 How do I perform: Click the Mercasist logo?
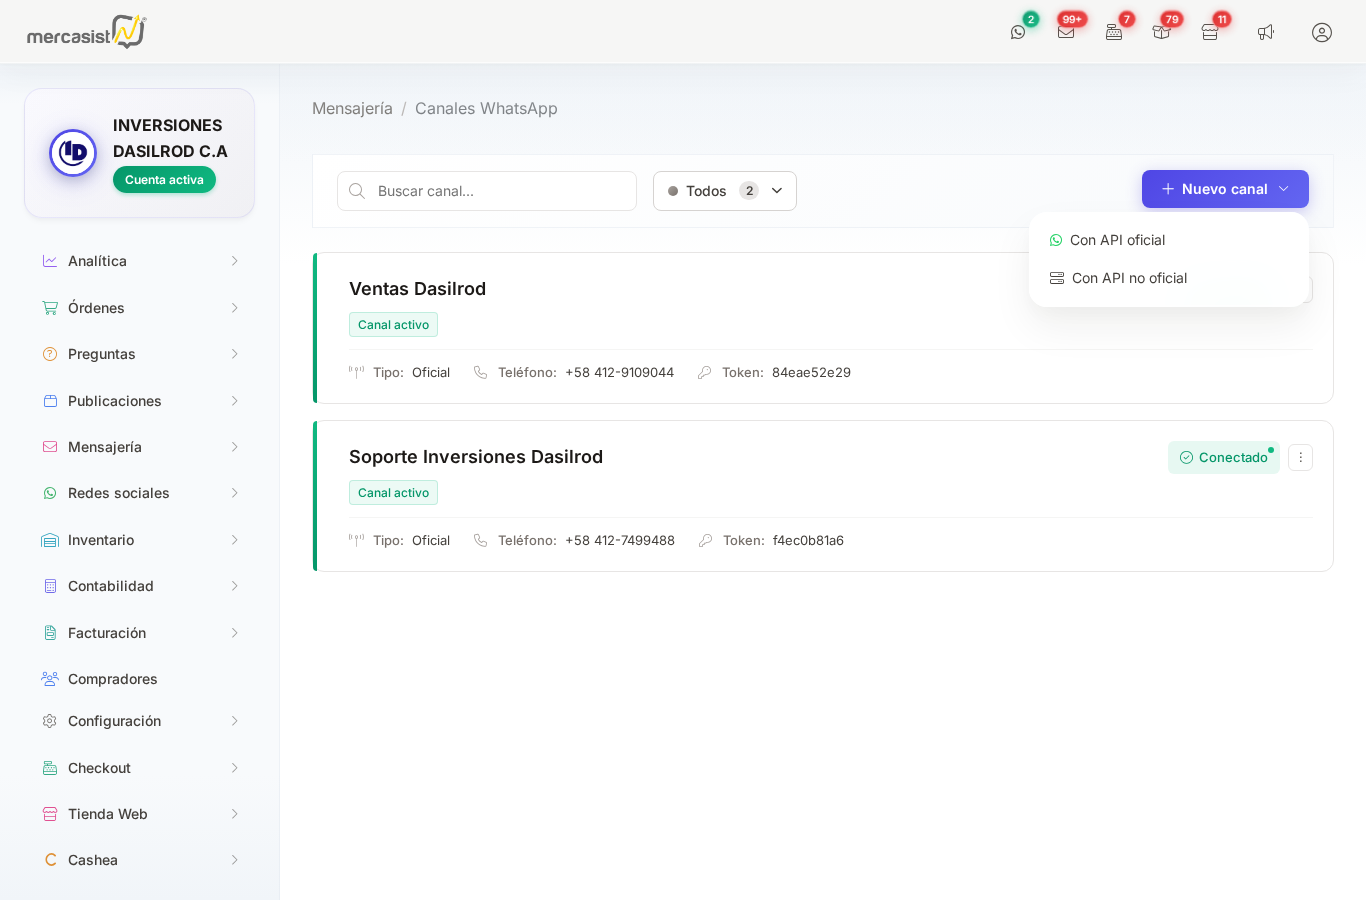click(x=87, y=32)
